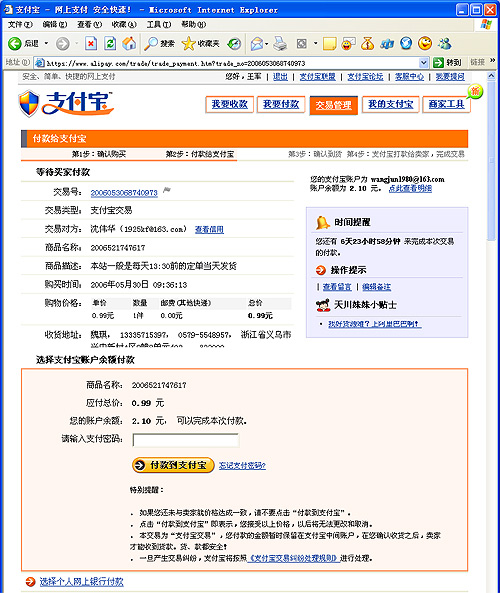The image size is (500, 593).
Task: Click the tips link under 天川妹妹小贴士
Action: [x=374, y=324]
